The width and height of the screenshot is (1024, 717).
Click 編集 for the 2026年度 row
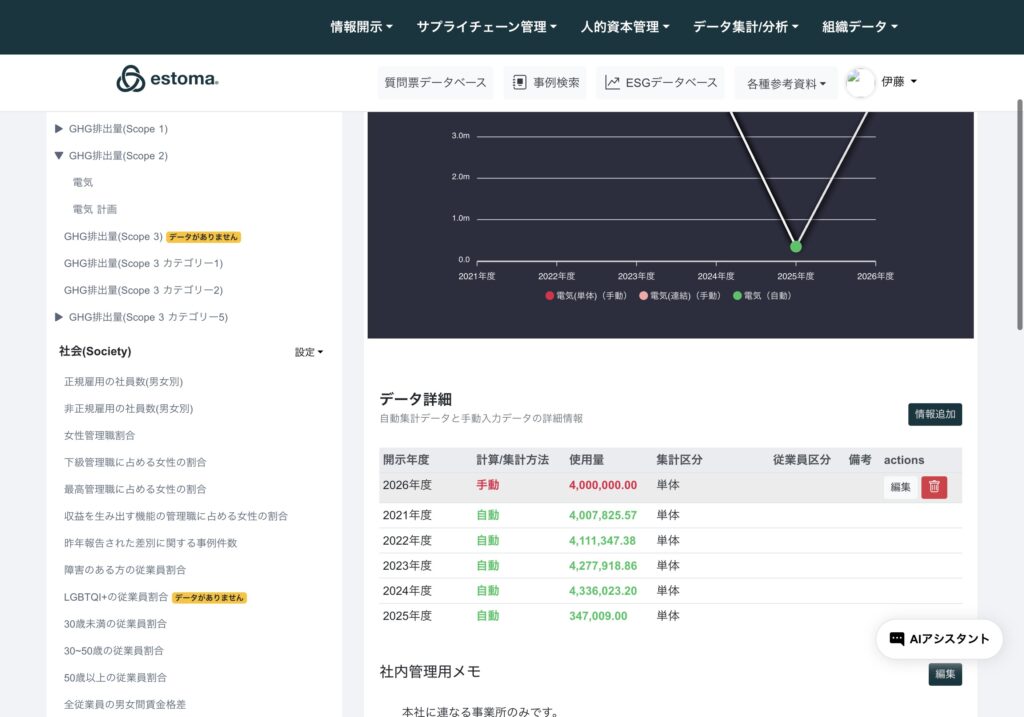pos(900,487)
